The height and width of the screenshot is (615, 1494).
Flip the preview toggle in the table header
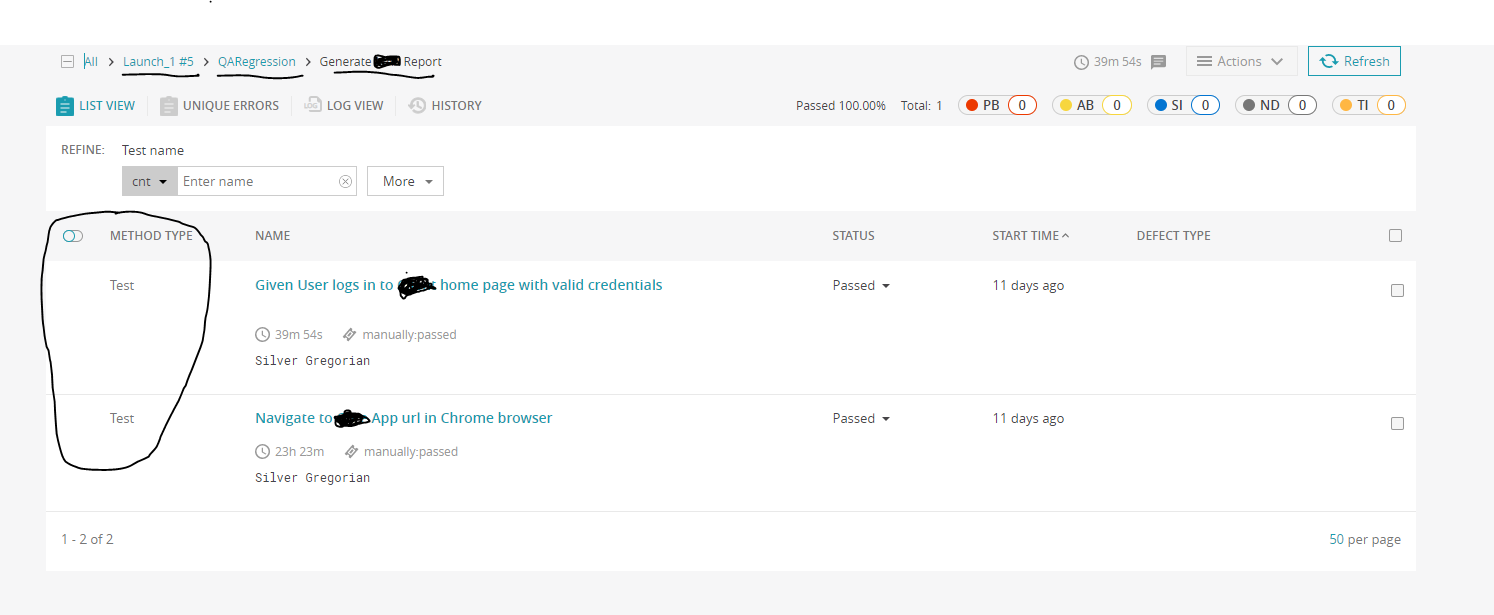click(x=72, y=235)
